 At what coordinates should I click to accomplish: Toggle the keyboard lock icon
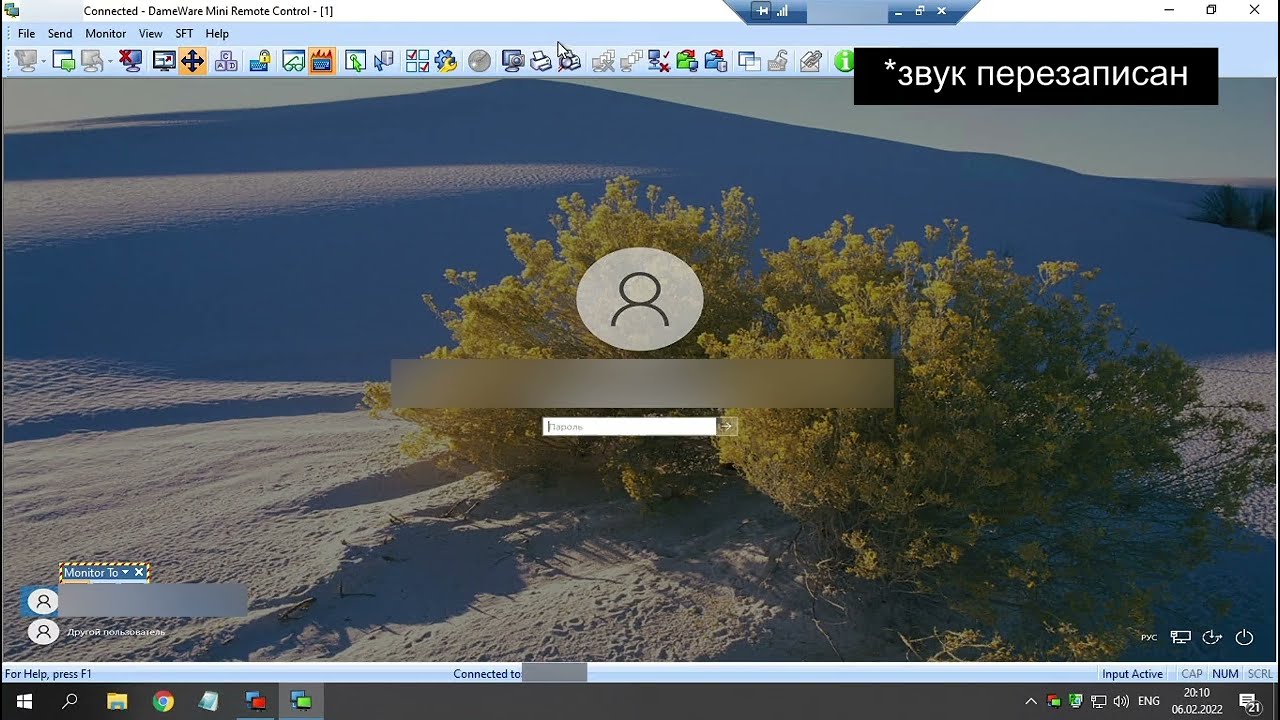(260, 61)
